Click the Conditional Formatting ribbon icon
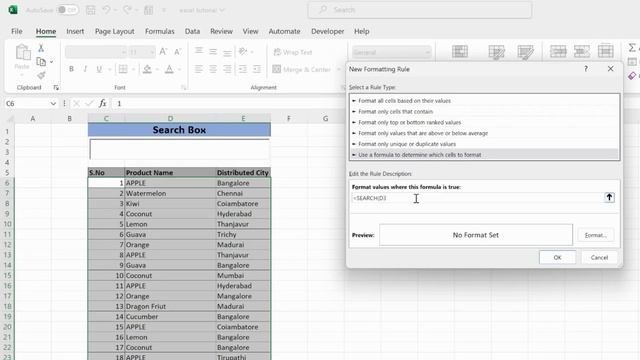 click(x=460, y=52)
